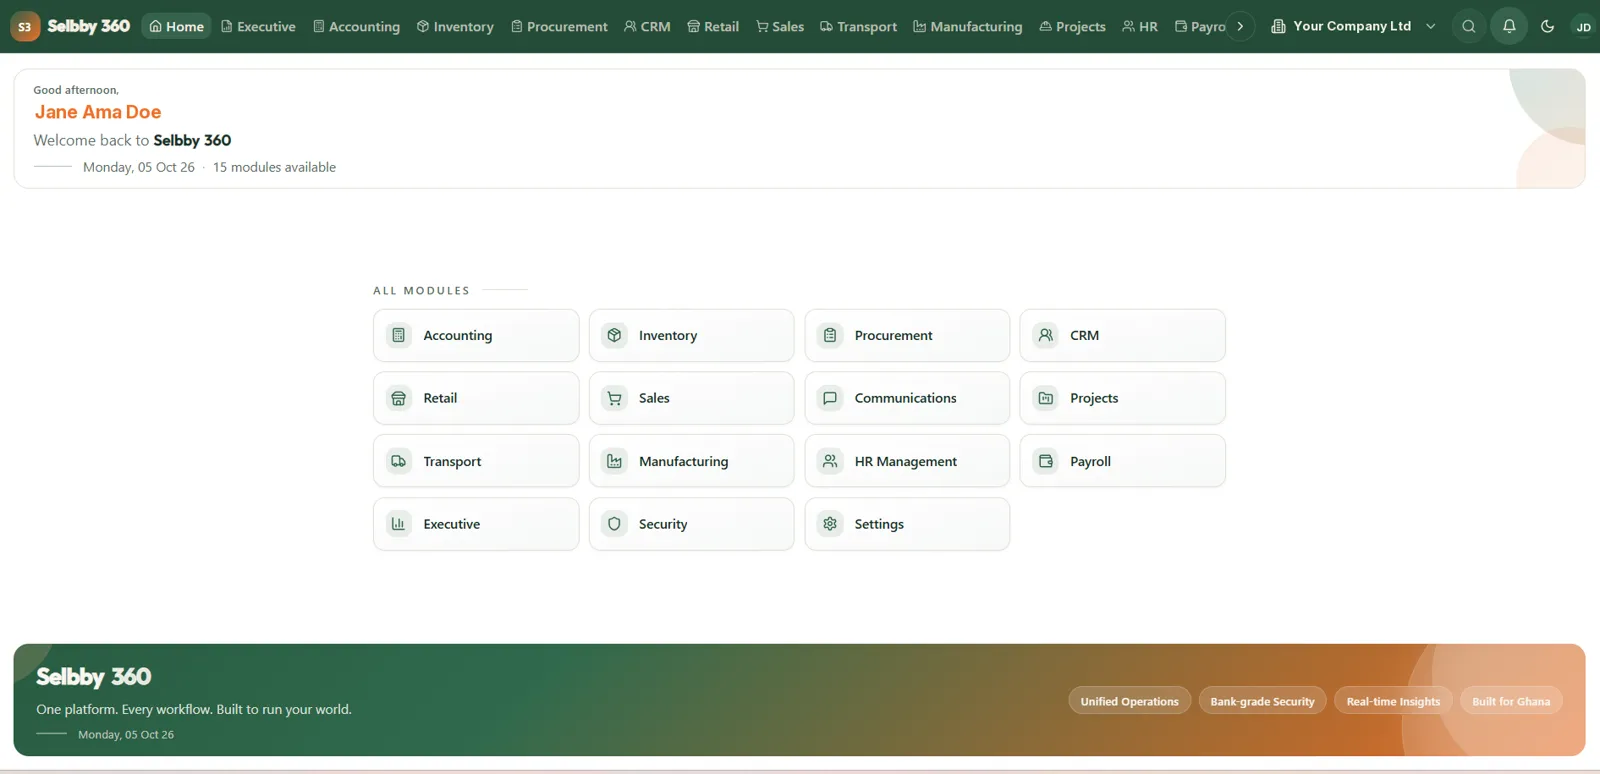Click the Unified Operations badge
Screen dimensions: 1600x774
click(1129, 701)
